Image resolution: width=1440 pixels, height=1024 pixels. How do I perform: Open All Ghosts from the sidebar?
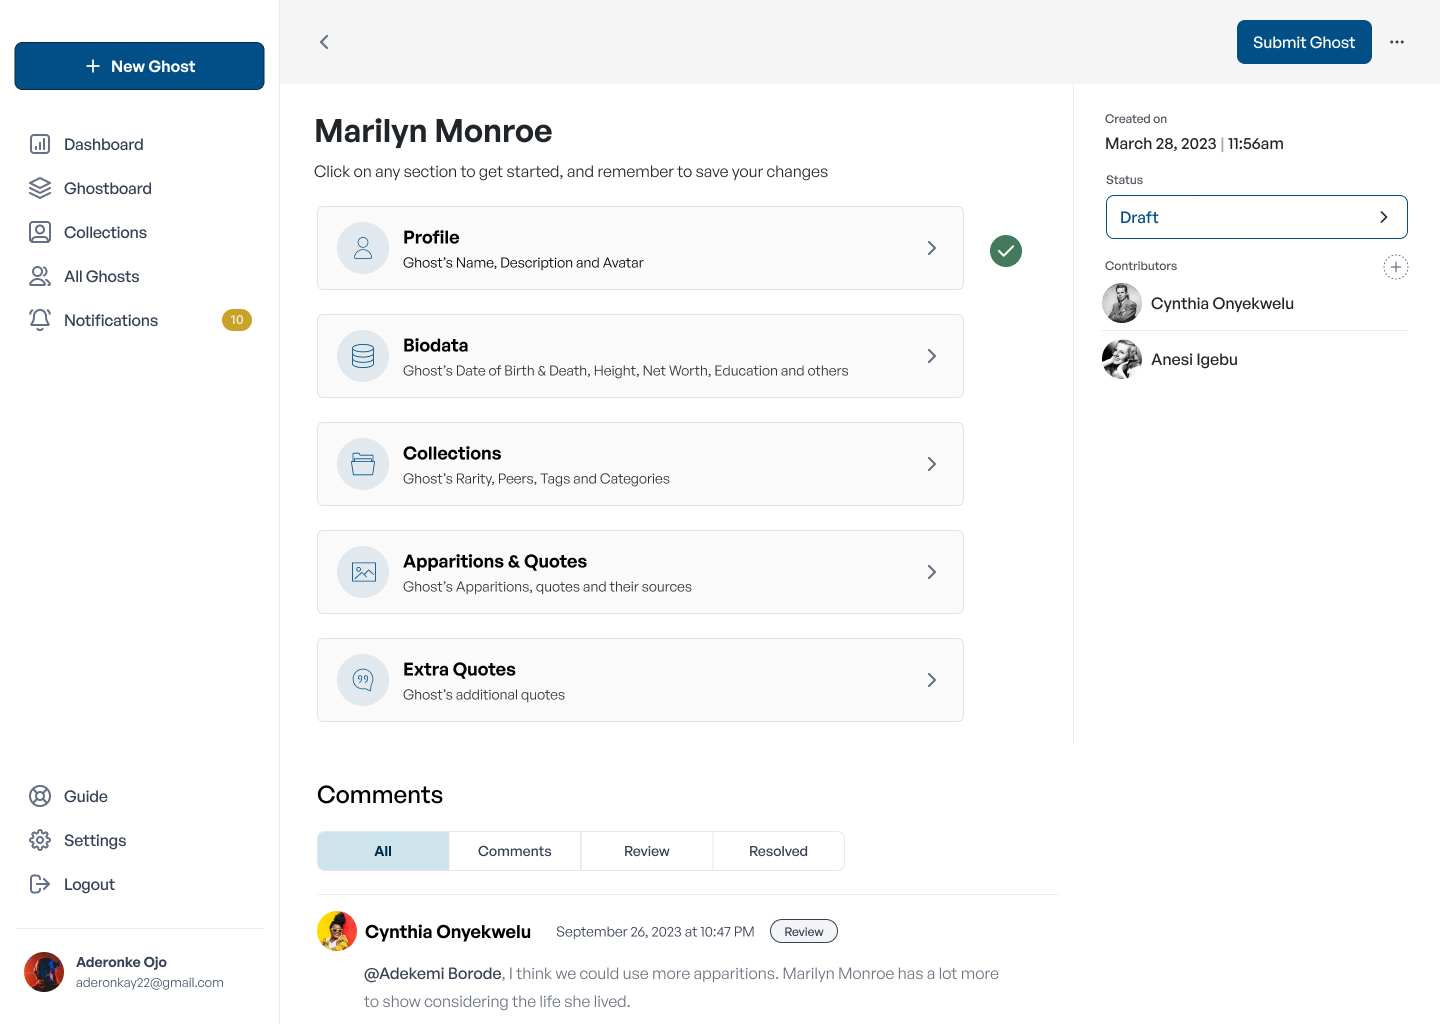pyautogui.click(x=102, y=276)
